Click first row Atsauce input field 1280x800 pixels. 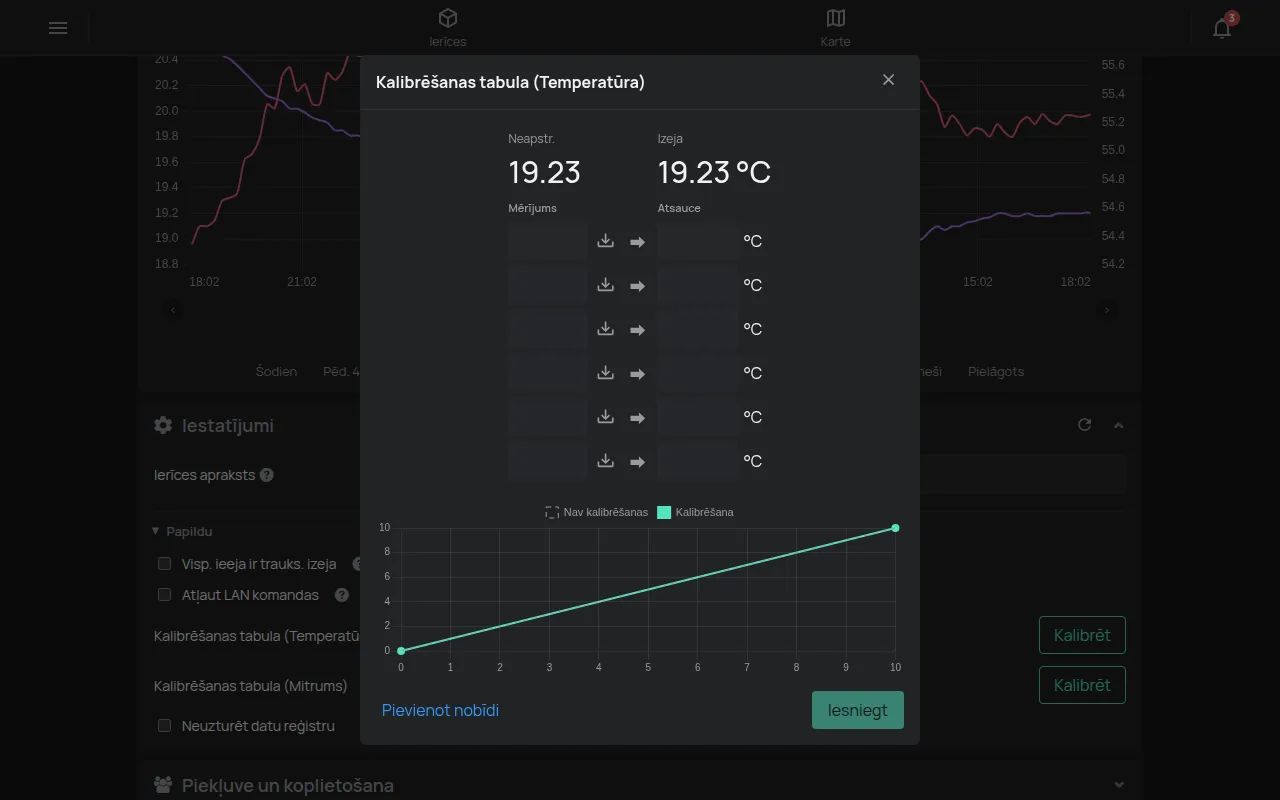click(698, 241)
